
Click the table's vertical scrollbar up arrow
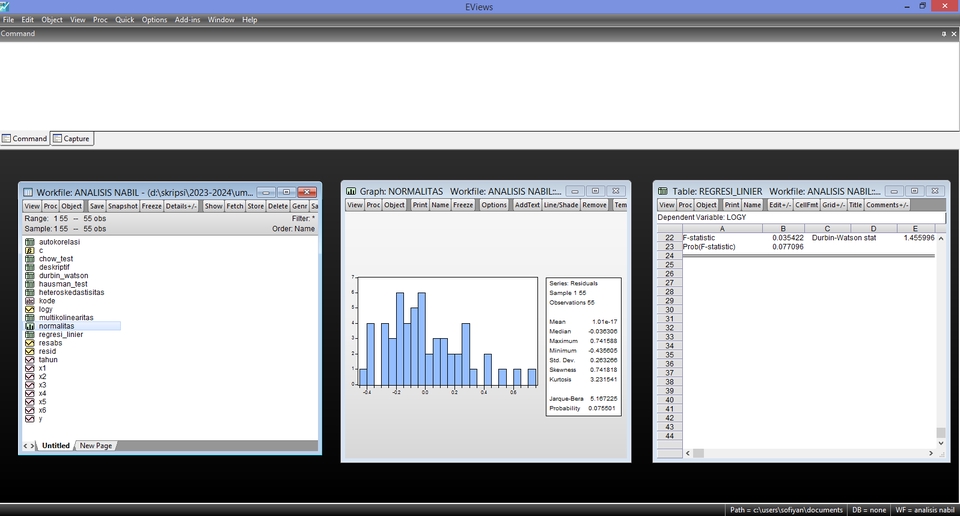(x=940, y=238)
